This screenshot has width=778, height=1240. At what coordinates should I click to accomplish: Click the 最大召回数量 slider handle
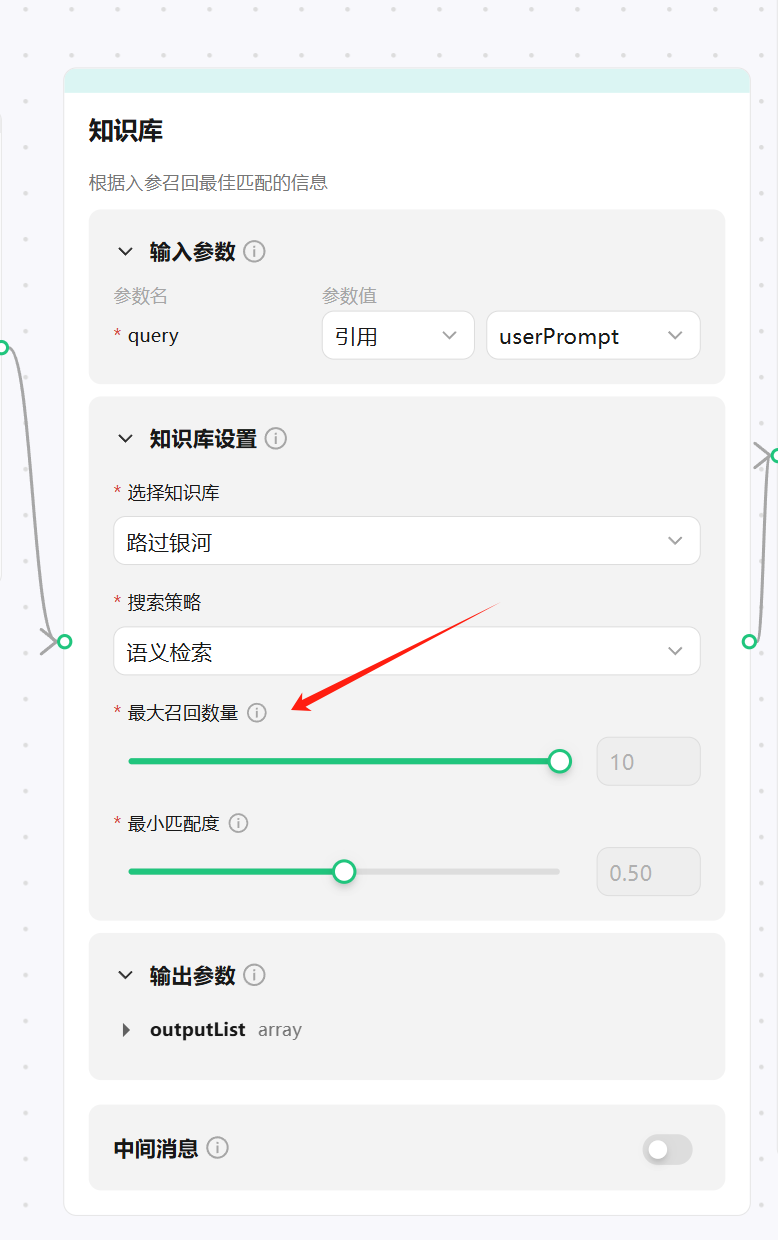[560, 761]
